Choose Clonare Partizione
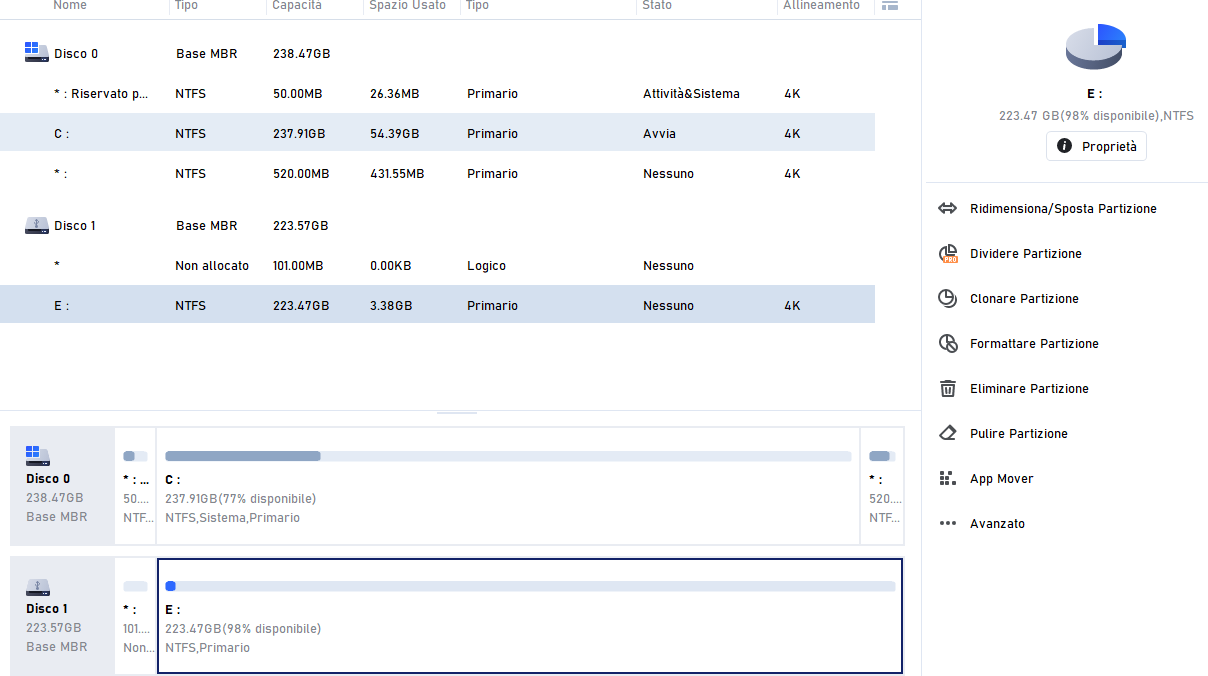Viewport: 1208px width, 676px height. [x=1024, y=299]
